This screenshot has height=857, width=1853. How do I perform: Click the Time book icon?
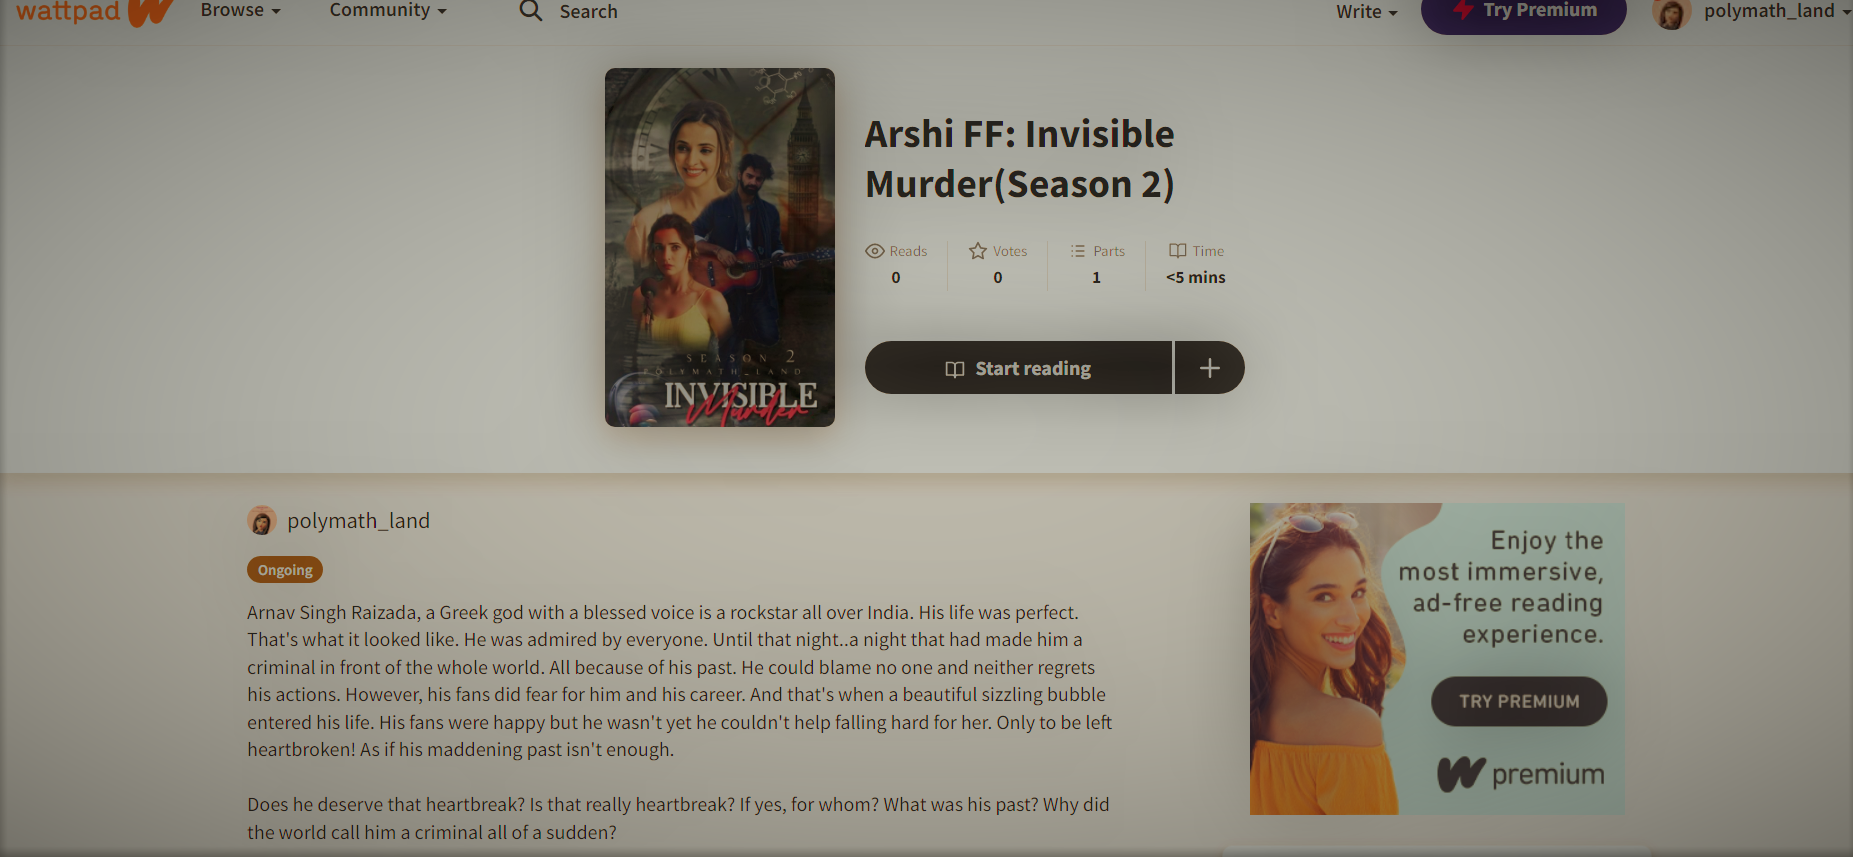(1178, 251)
